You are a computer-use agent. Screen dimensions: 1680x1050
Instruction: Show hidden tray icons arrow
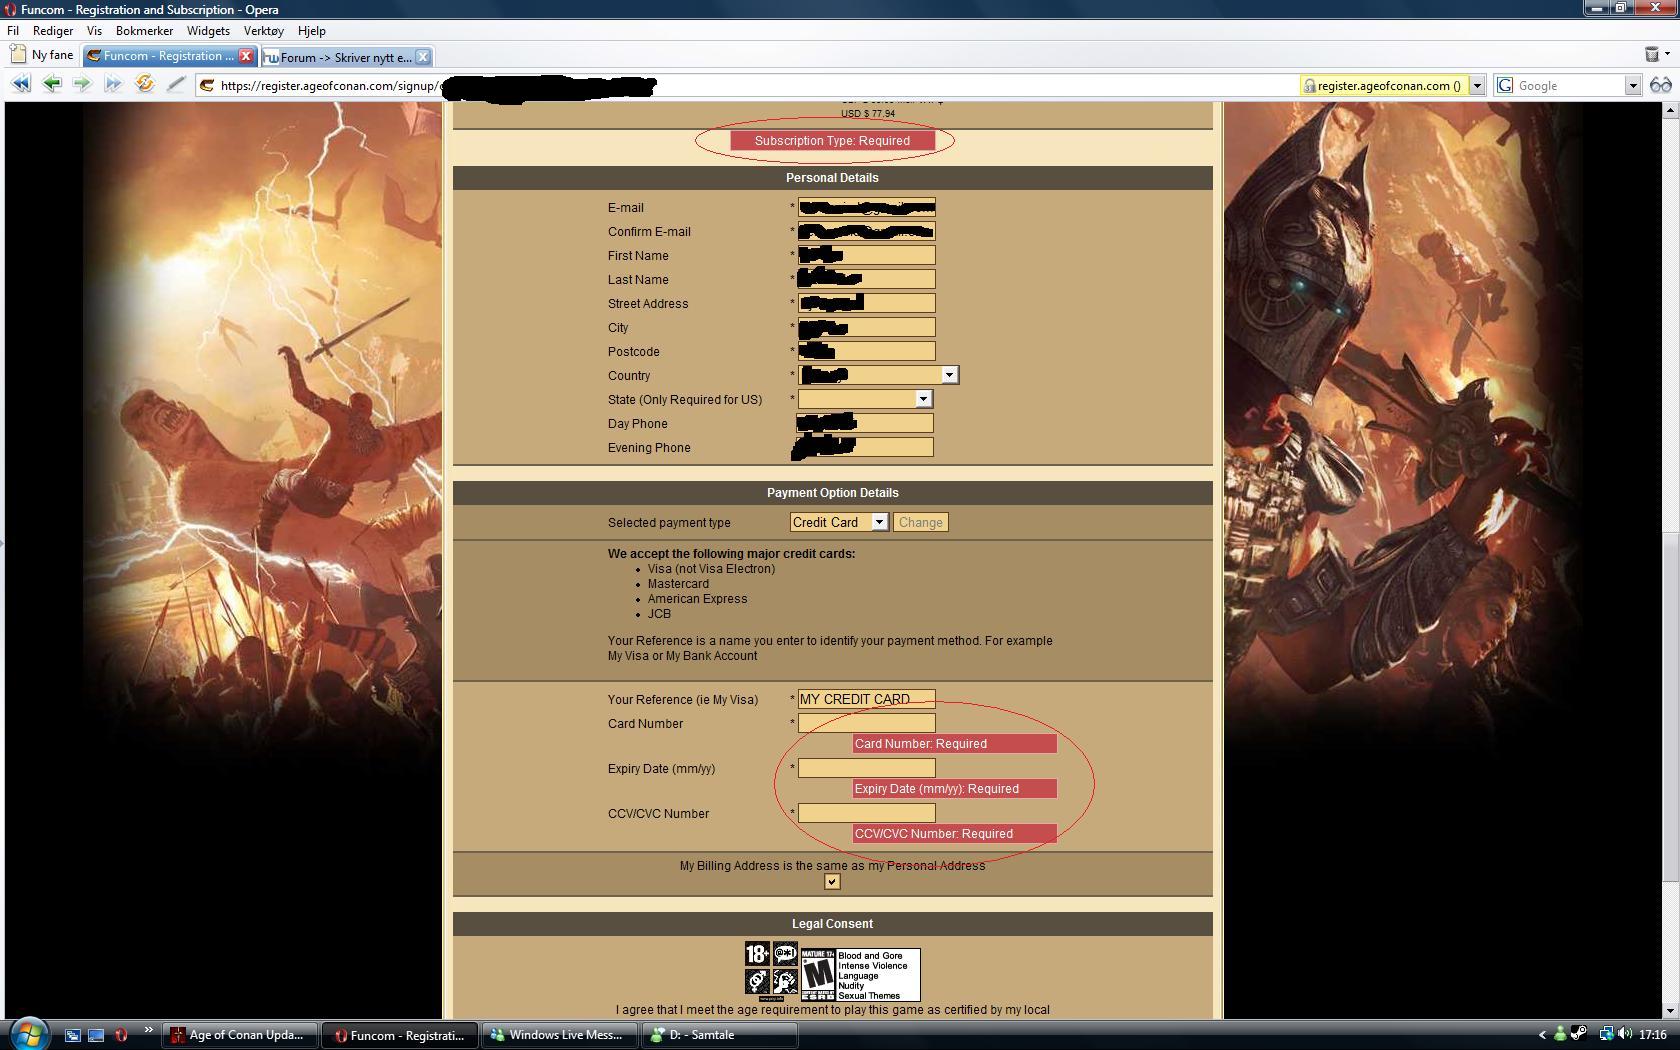point(1542,1035)
